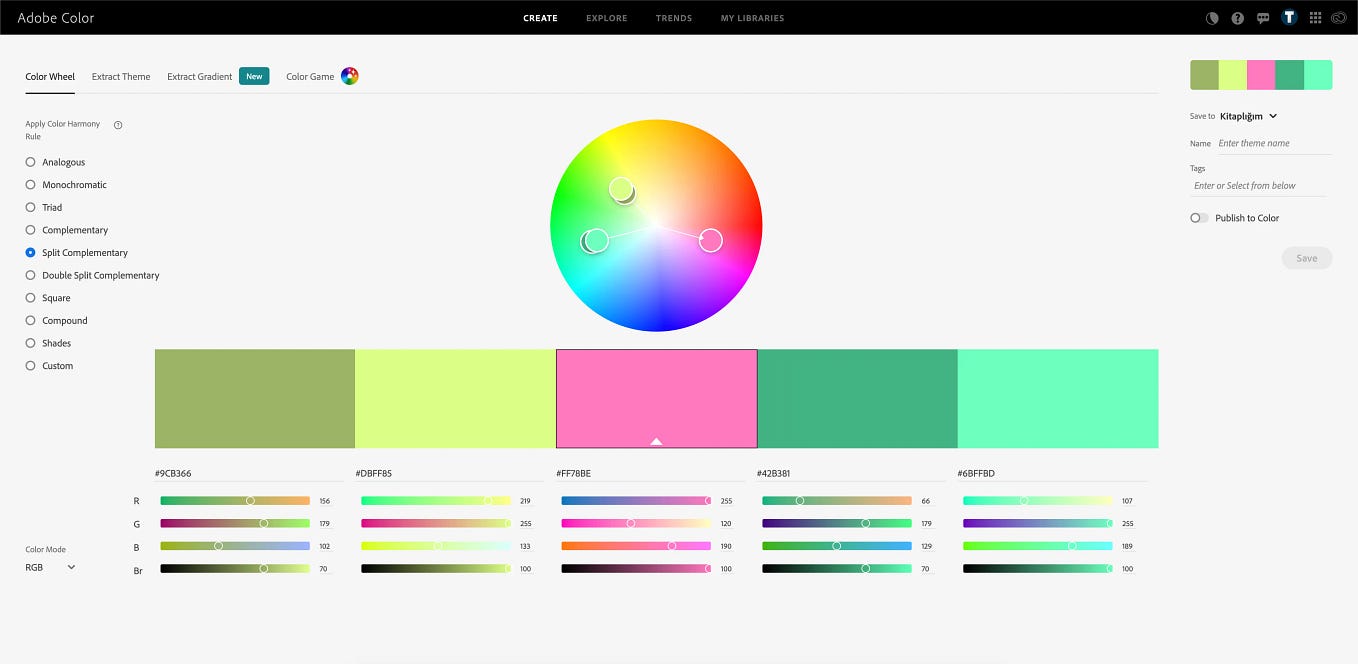
Task: Enable the Publish to Color toggle
Action: pyautogui.click(x=1199, y=217)
